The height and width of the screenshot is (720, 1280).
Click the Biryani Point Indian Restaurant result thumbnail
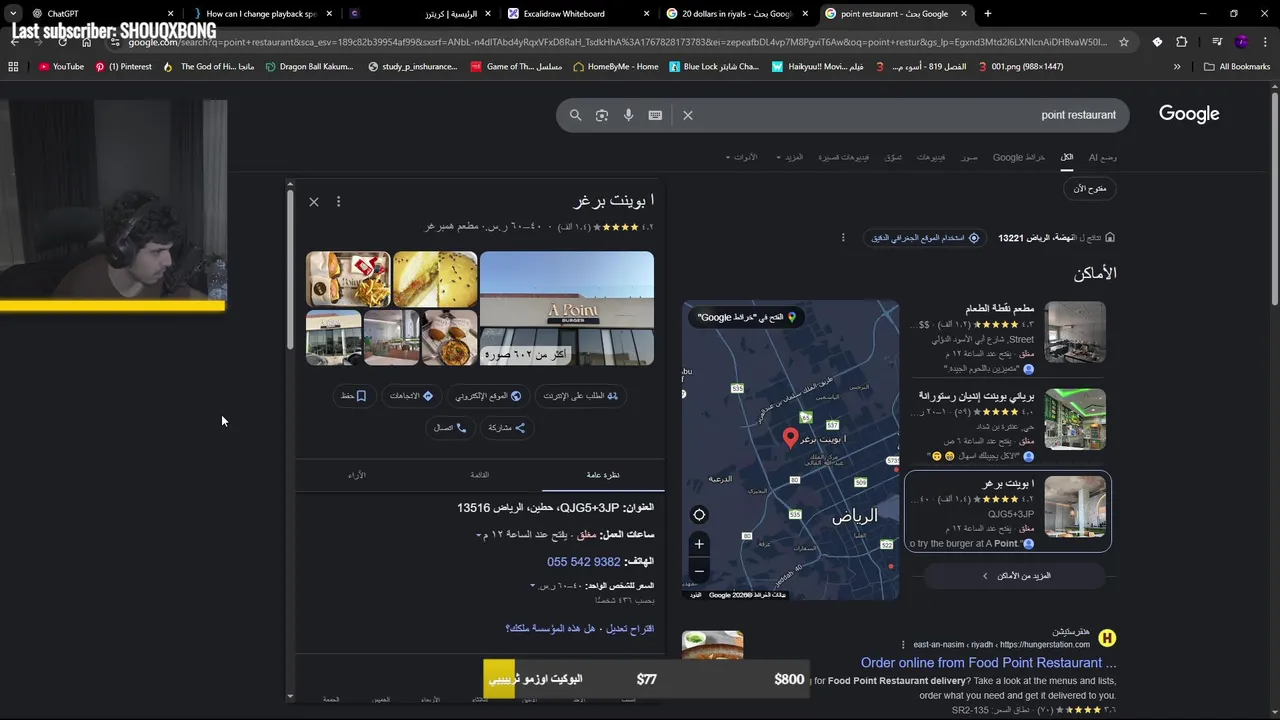[1075, 419]
